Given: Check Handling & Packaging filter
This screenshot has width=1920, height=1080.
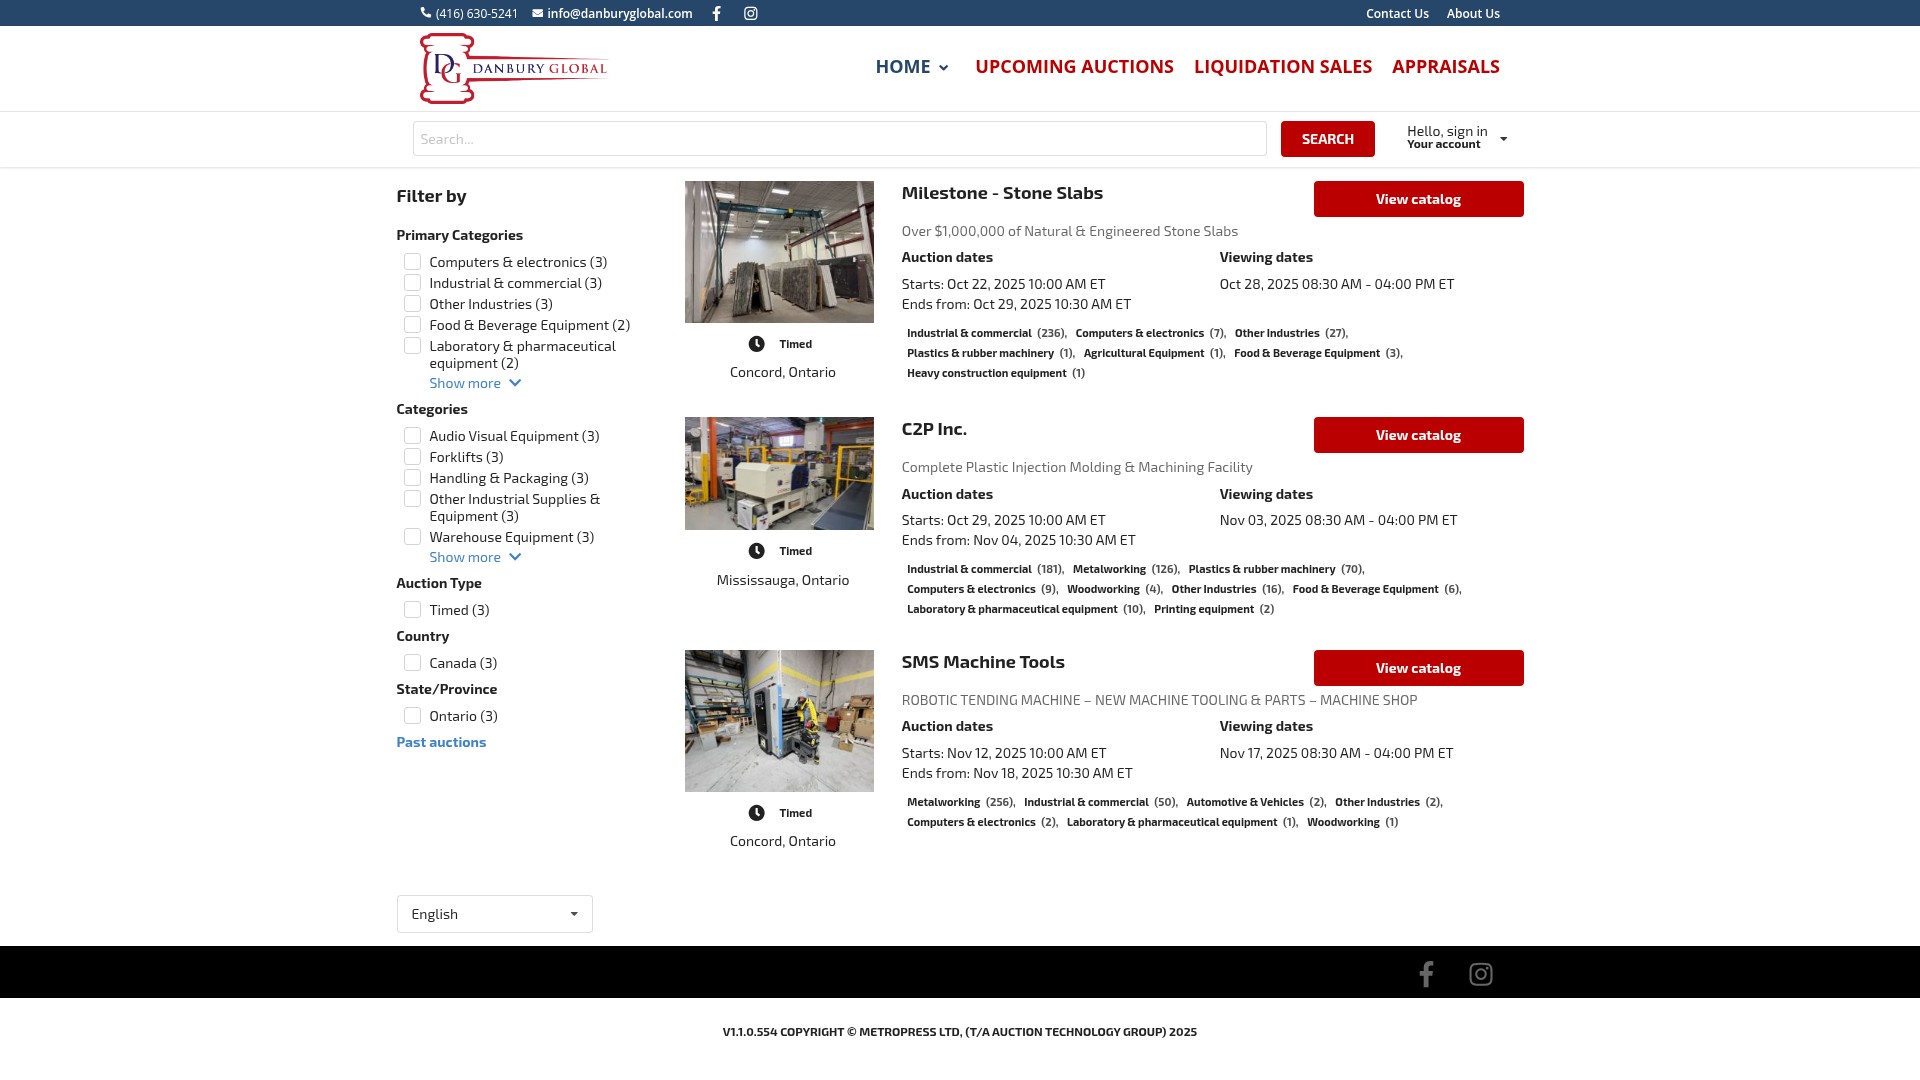Looking at the screenshot, I should click(x=412, y=478).
